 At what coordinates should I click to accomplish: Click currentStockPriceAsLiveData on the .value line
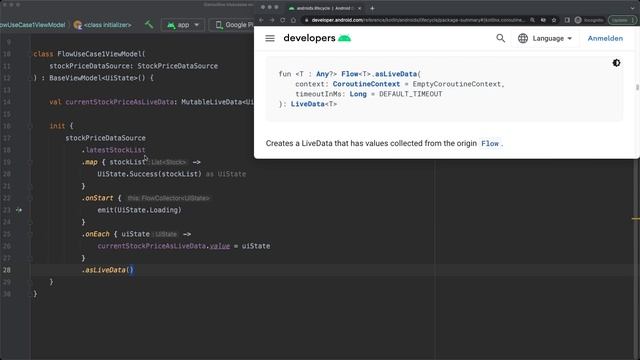point(151,246)
